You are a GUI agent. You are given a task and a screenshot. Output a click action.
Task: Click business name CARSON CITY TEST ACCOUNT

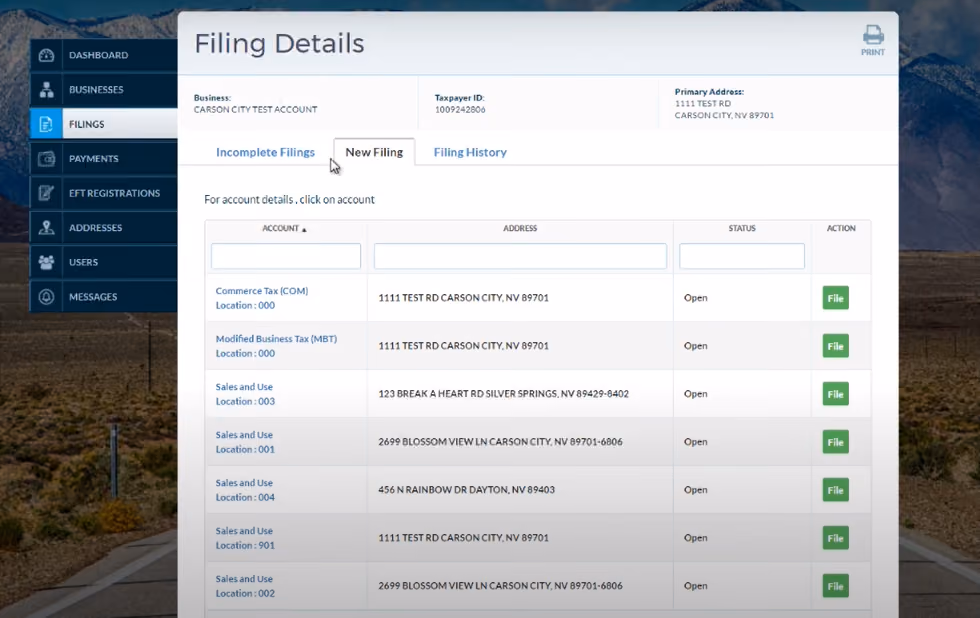256,109
